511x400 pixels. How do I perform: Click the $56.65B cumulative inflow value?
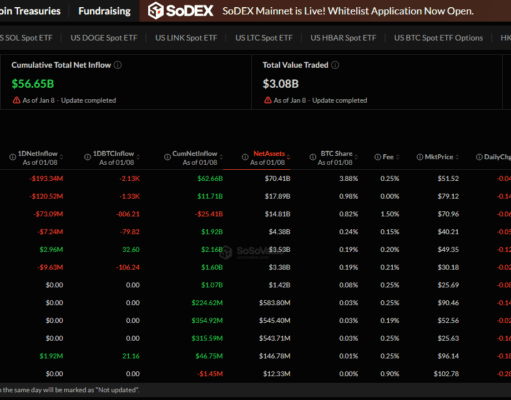coord(33,84)
